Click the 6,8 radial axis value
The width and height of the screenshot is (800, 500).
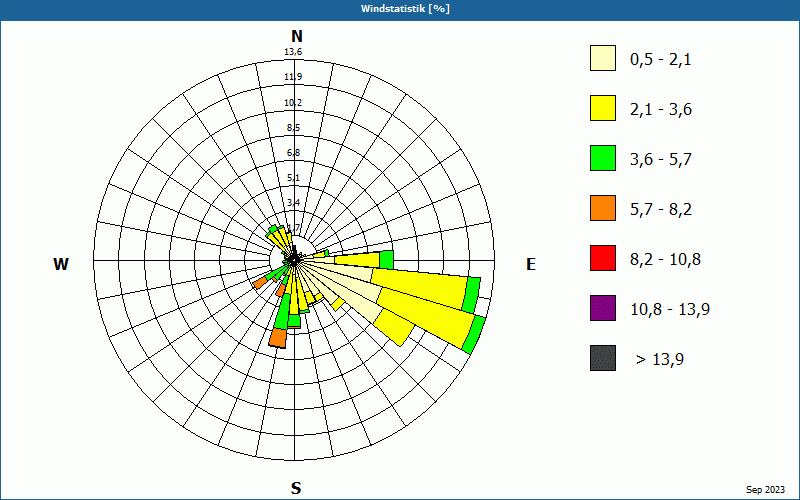[x=293, y=153]
